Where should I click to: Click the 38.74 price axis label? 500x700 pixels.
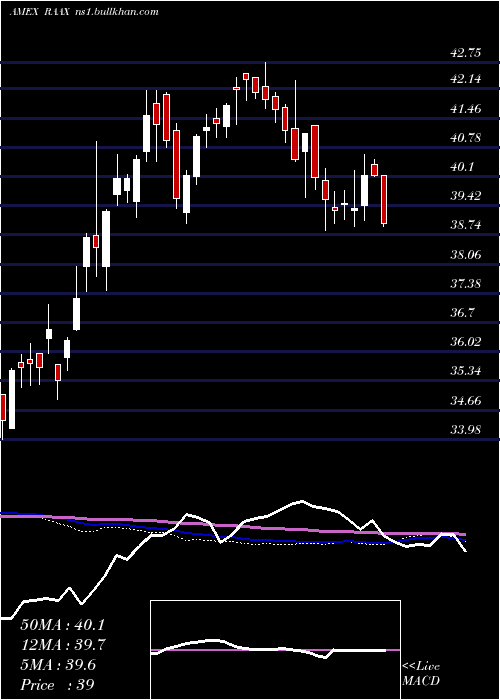pos(466,225)
